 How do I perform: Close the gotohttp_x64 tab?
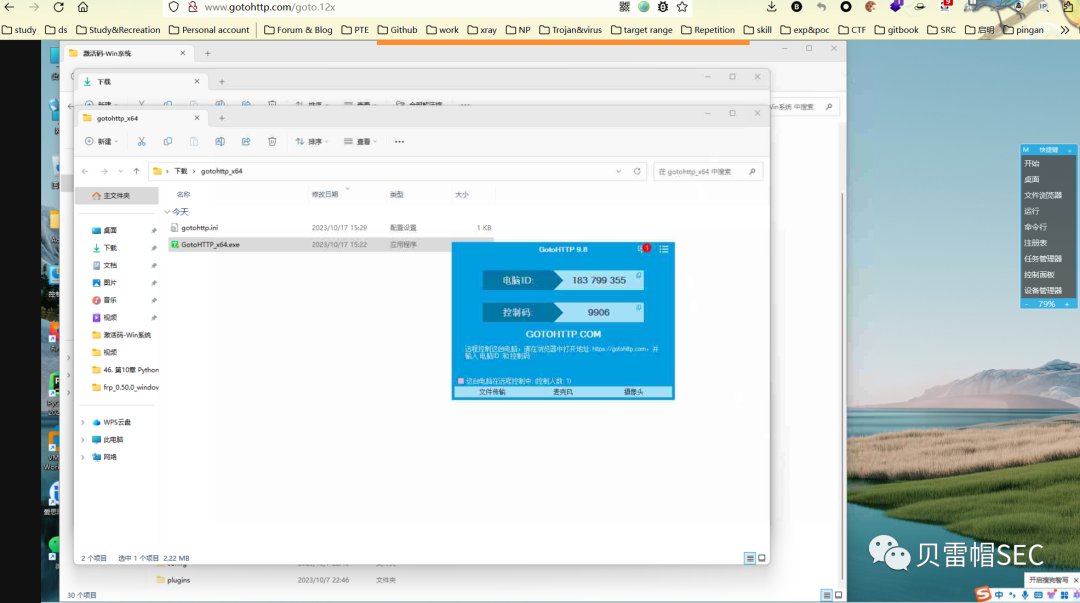click(197, 118)
